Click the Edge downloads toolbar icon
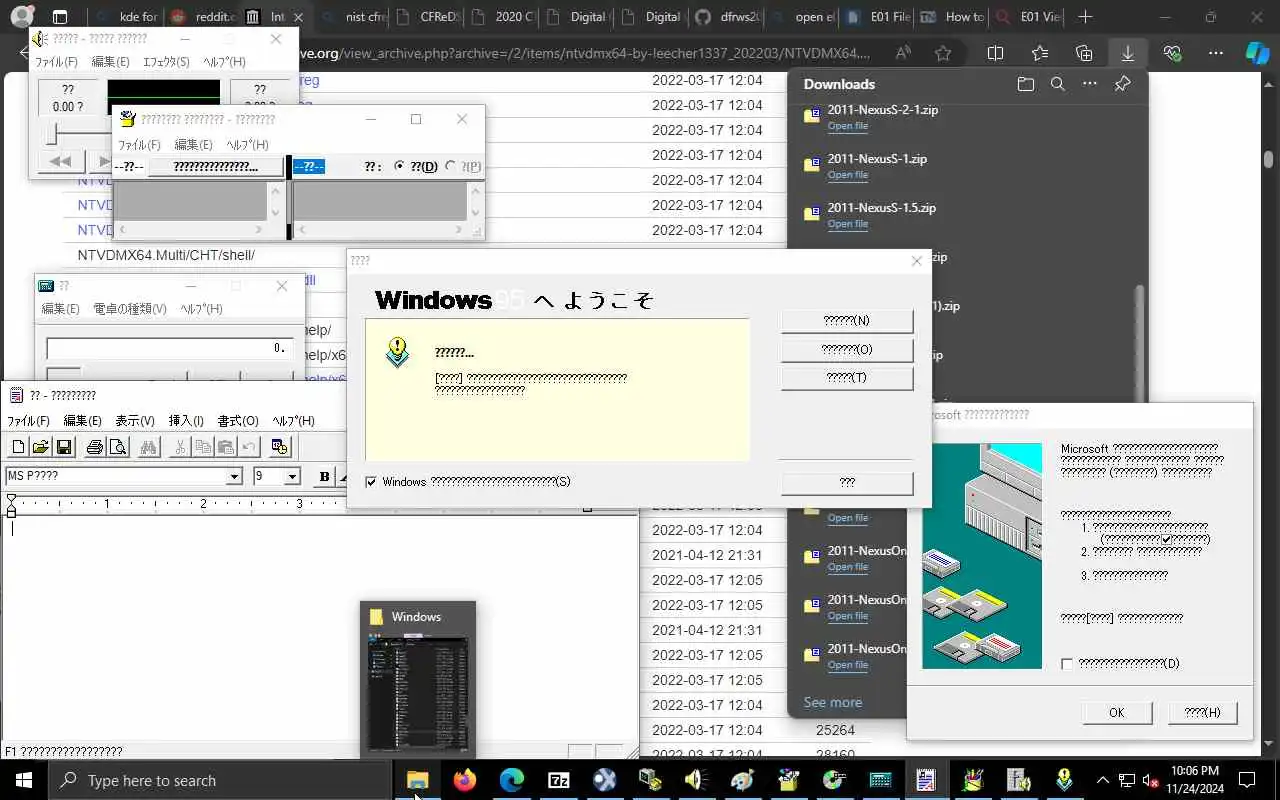The width and height of the screenshot is (1280, 800). pos(1128,53)
